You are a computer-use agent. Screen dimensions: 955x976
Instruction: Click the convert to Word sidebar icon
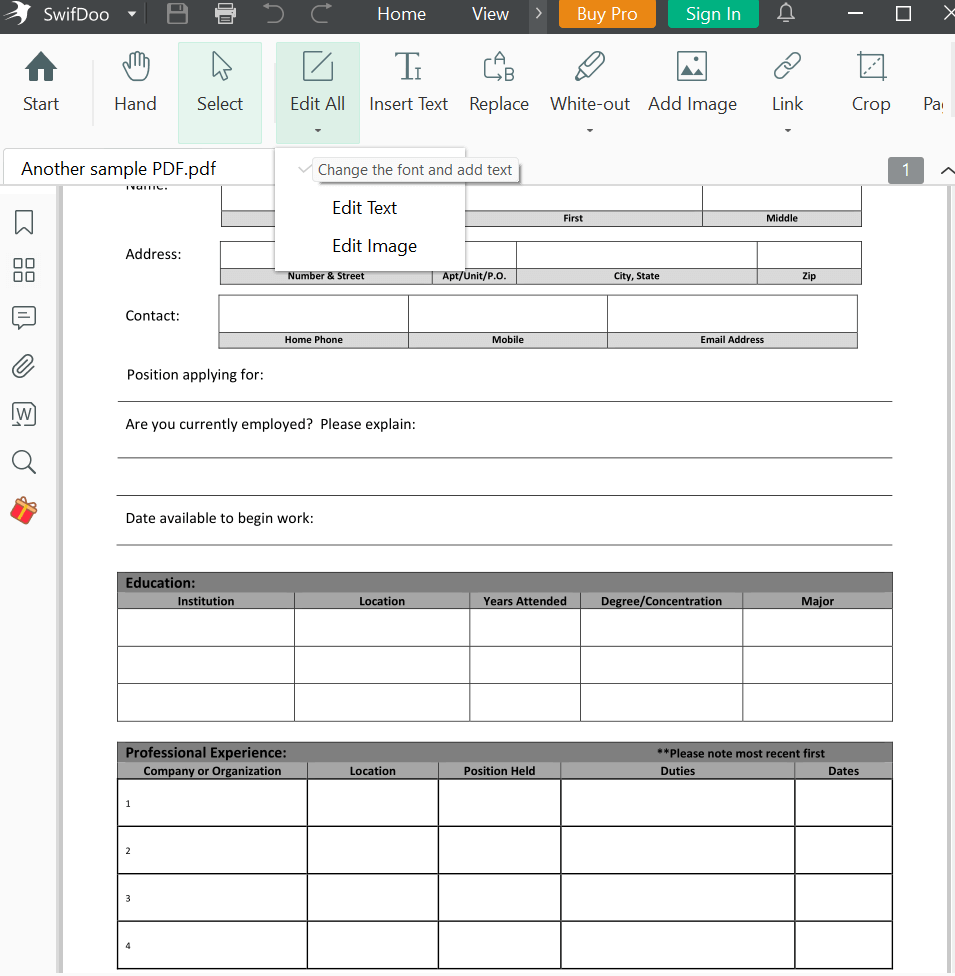24,414
